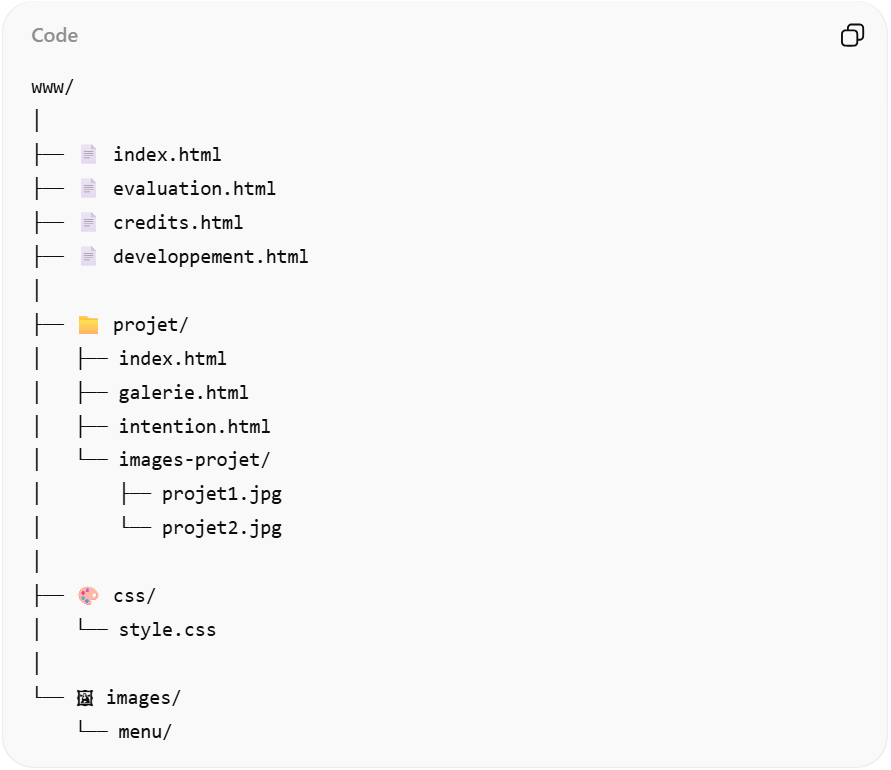Click the document icon before developpement.html
The height and width of the screenshot is (770, 891).
coord(89,256)
